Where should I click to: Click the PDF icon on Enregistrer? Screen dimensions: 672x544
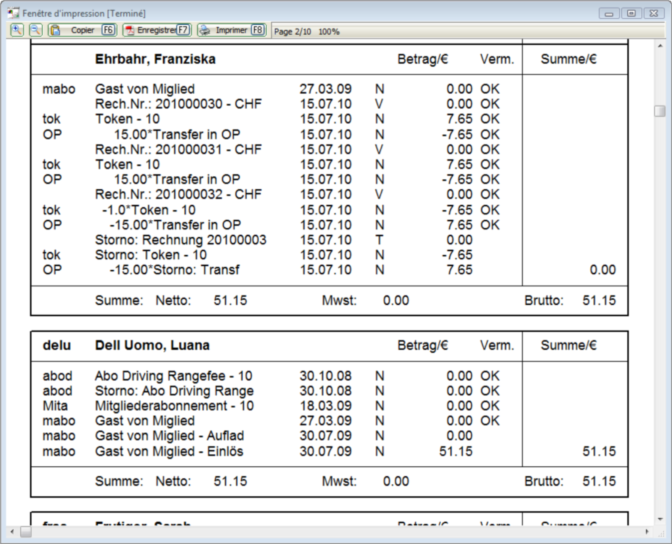129,30
